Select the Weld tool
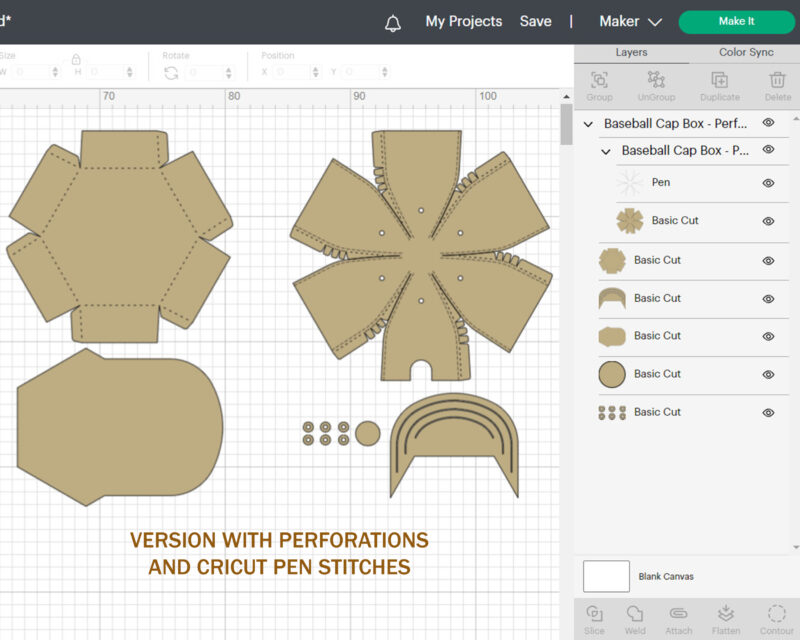 pyautogui.click(x=635, y=614)
